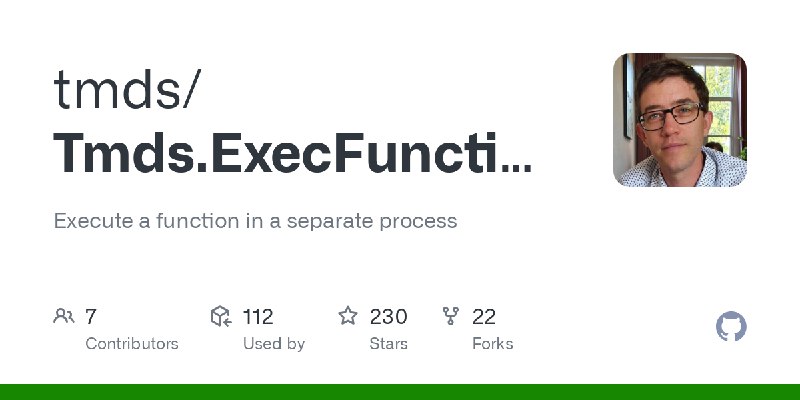Click the 230 stars count
Viewport: 800px width, 400px height.
[x=388, y=317]
